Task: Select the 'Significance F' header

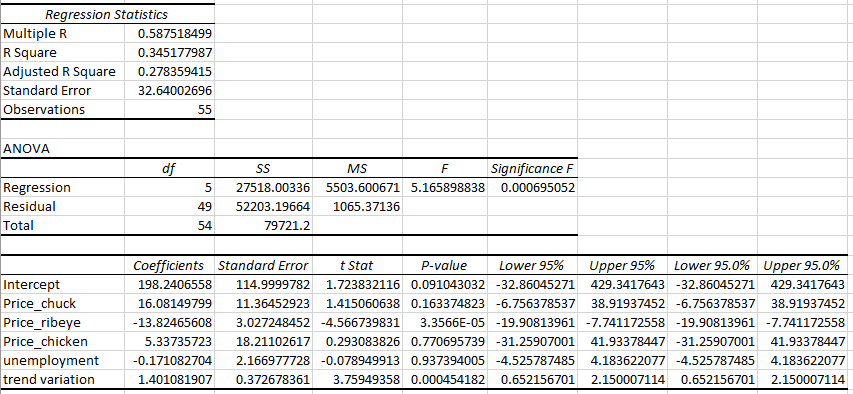Action: pos(533,169)
